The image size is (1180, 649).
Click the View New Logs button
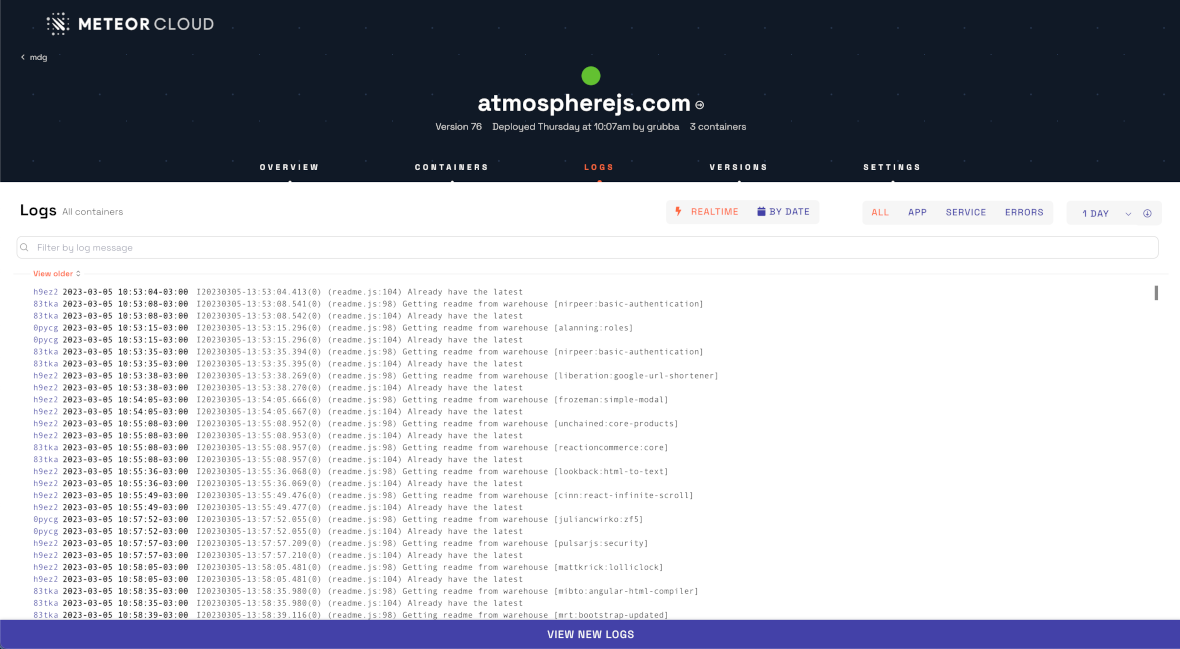tap(590, 635)
